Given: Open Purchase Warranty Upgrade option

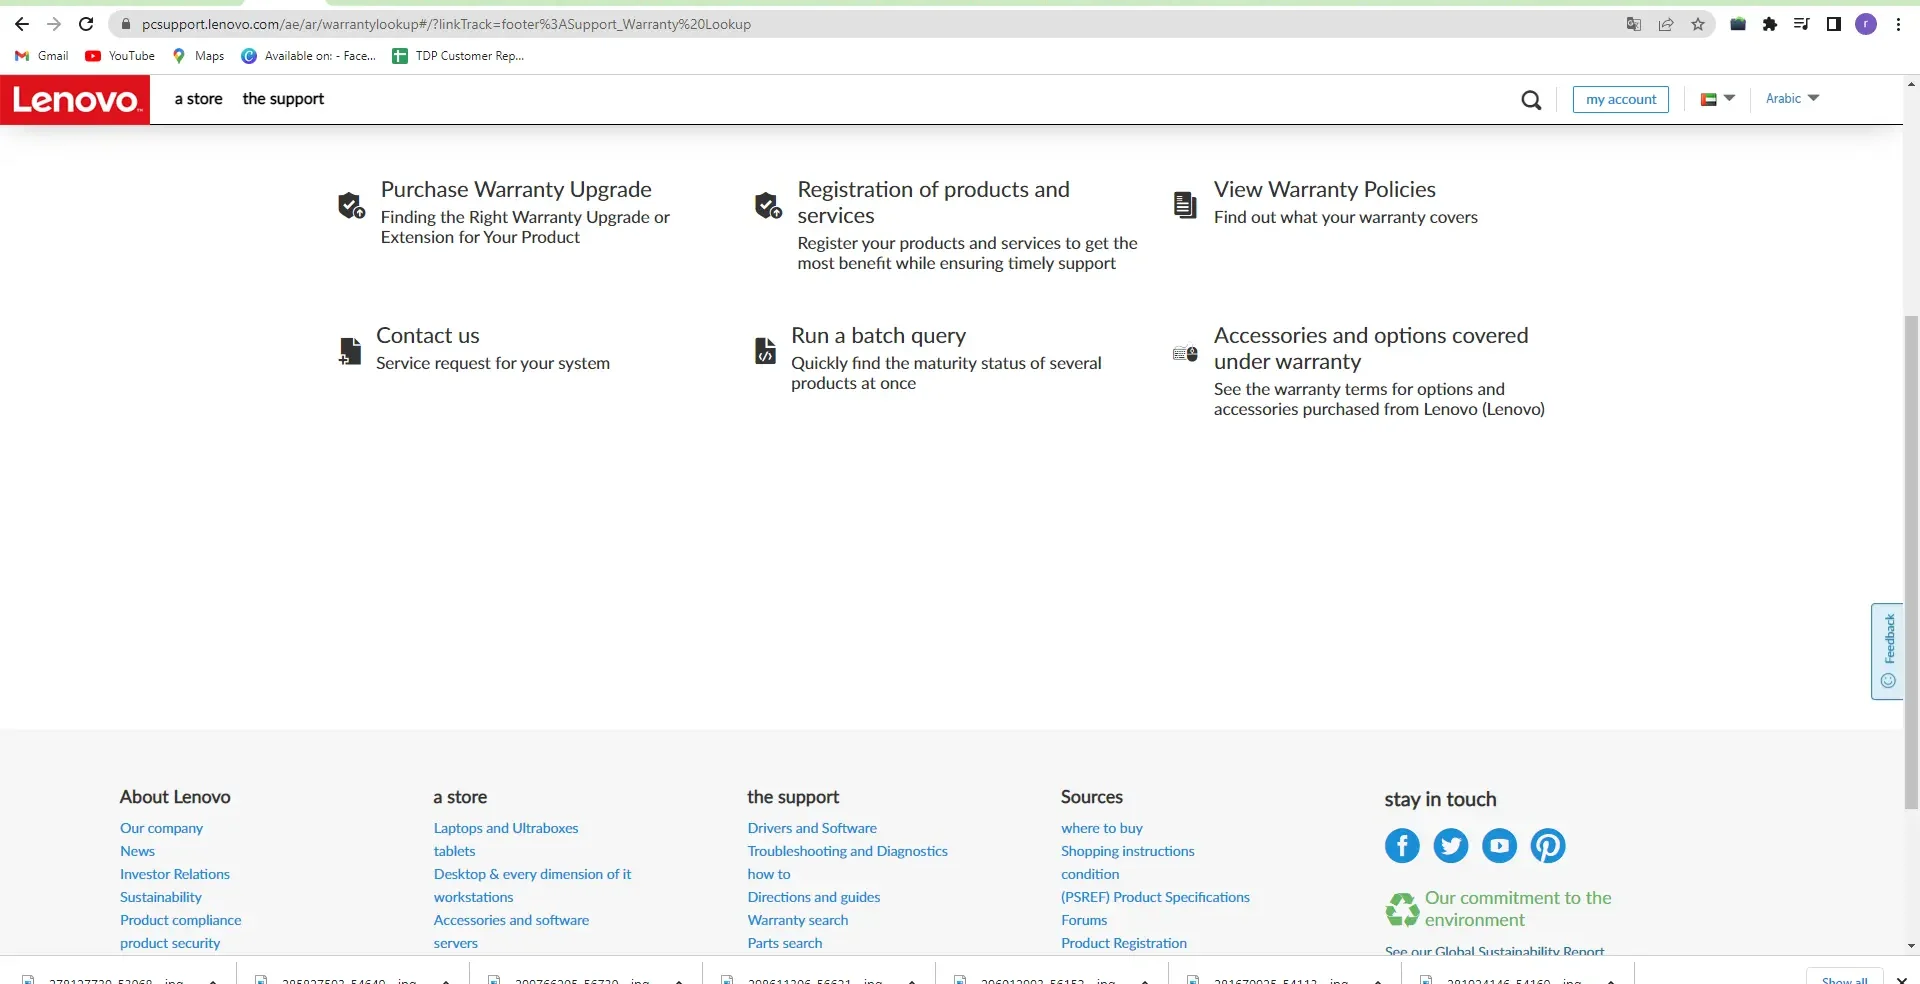Looking at the screenshot, I should tap(515, 190).
